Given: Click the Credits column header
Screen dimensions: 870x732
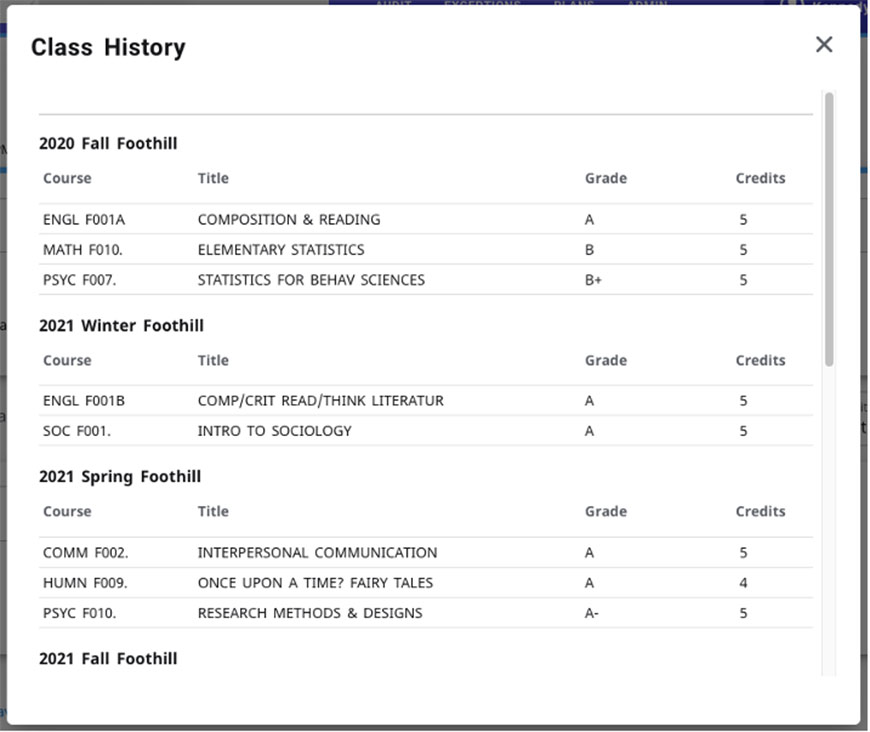Looking at the screenshot, I should tap(760, 178).
